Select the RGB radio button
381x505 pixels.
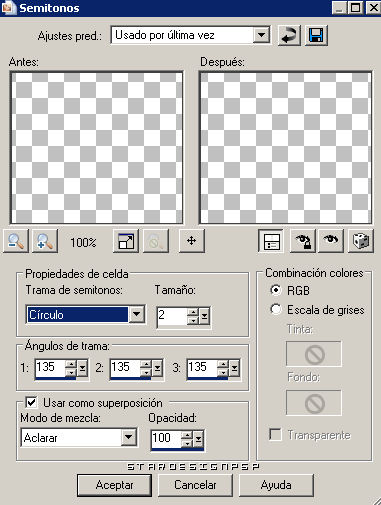[276, 290]
